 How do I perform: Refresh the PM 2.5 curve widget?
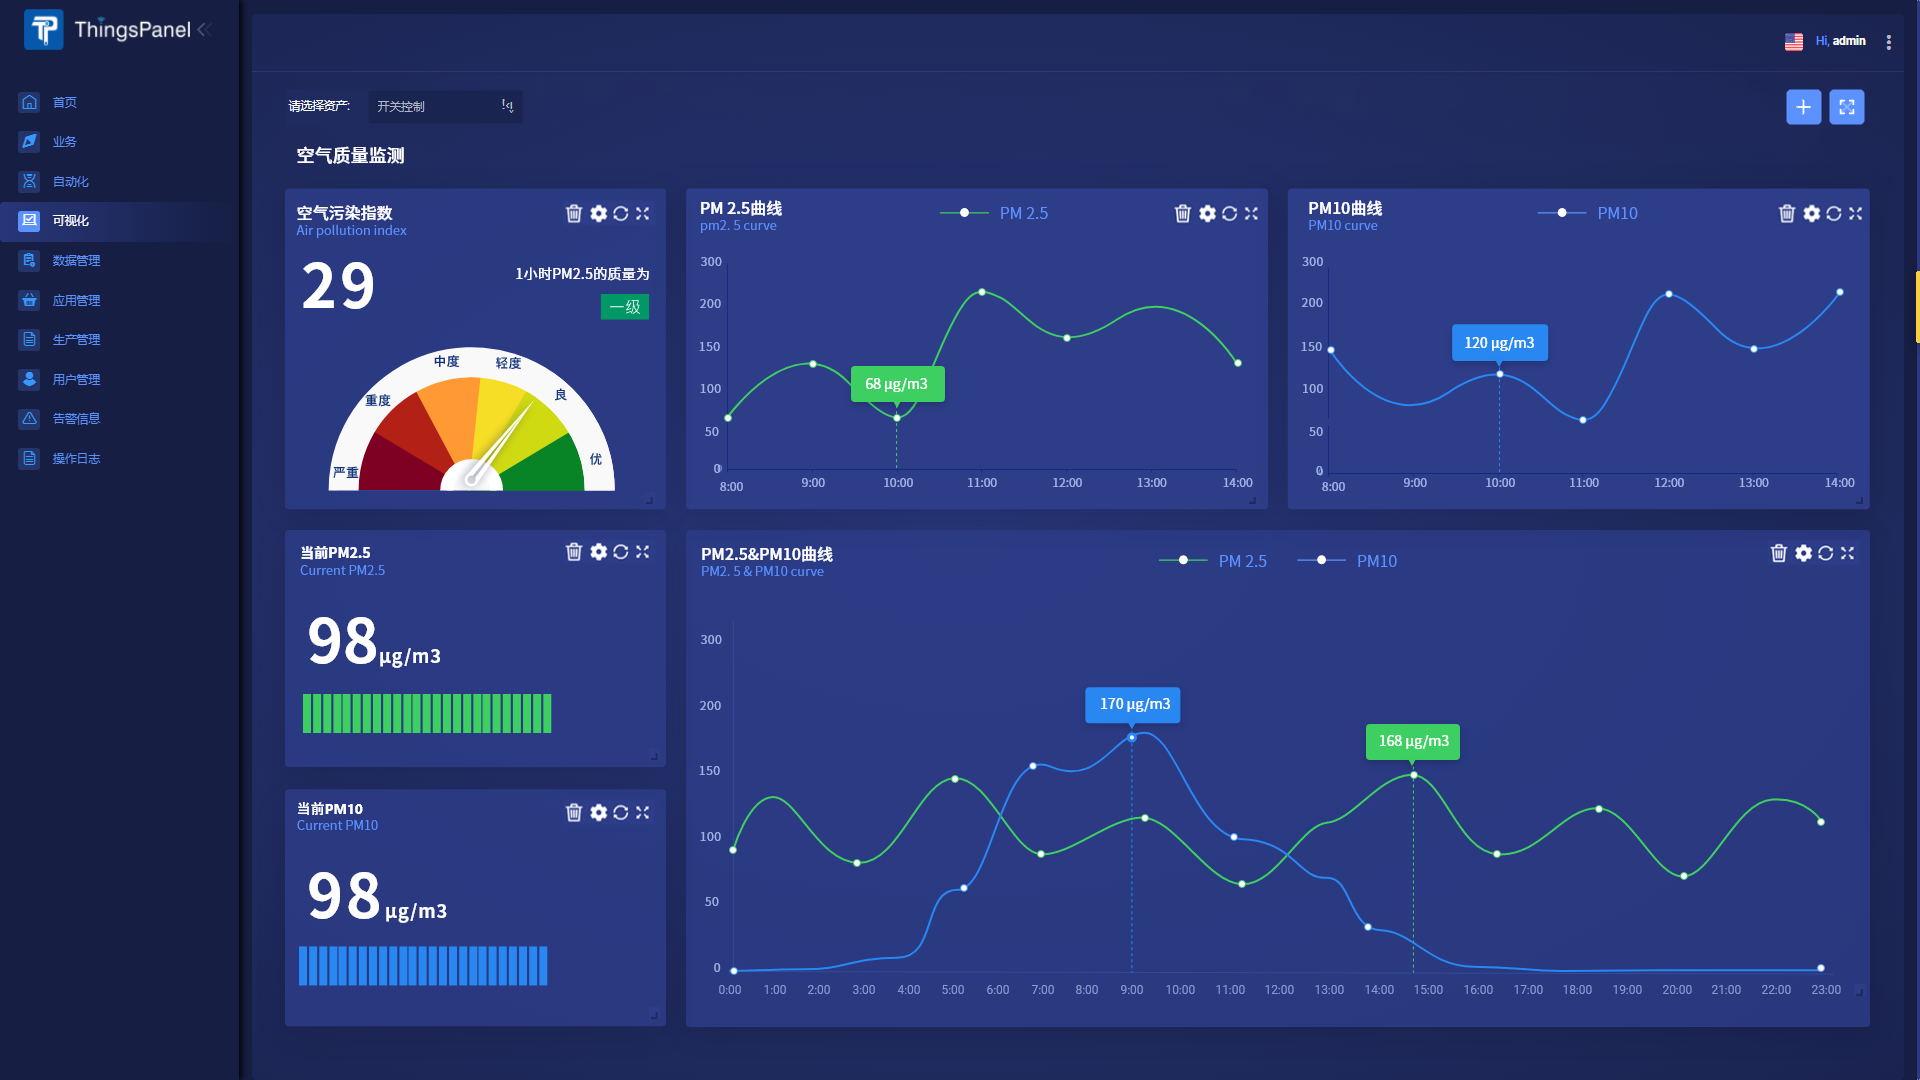pyautogui.click(x=1230, y=213)
